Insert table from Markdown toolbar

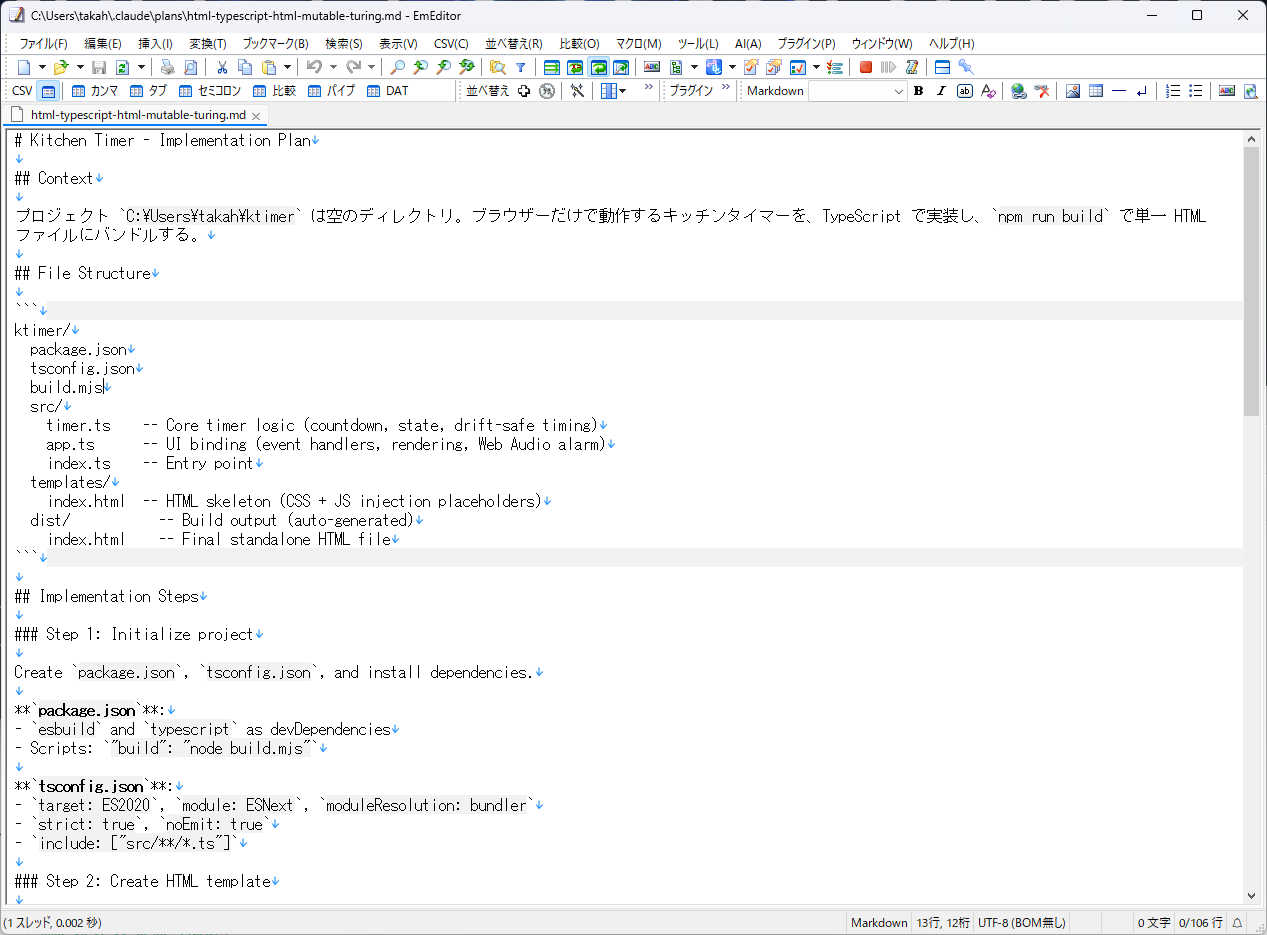pyautogui.click(x=1096, y=91)
